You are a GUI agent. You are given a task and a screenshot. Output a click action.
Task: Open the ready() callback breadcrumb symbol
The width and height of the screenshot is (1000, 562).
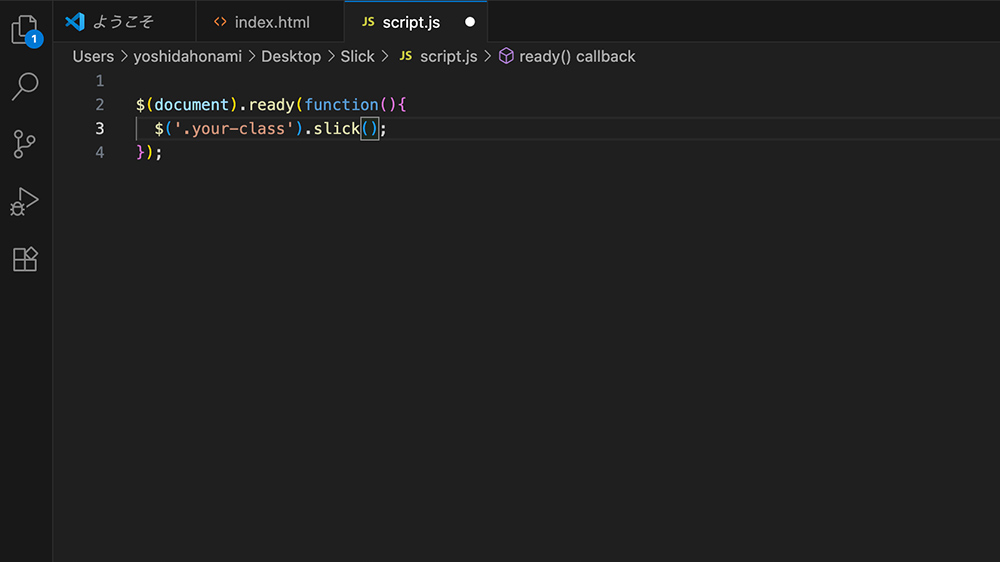click(577, 56)
